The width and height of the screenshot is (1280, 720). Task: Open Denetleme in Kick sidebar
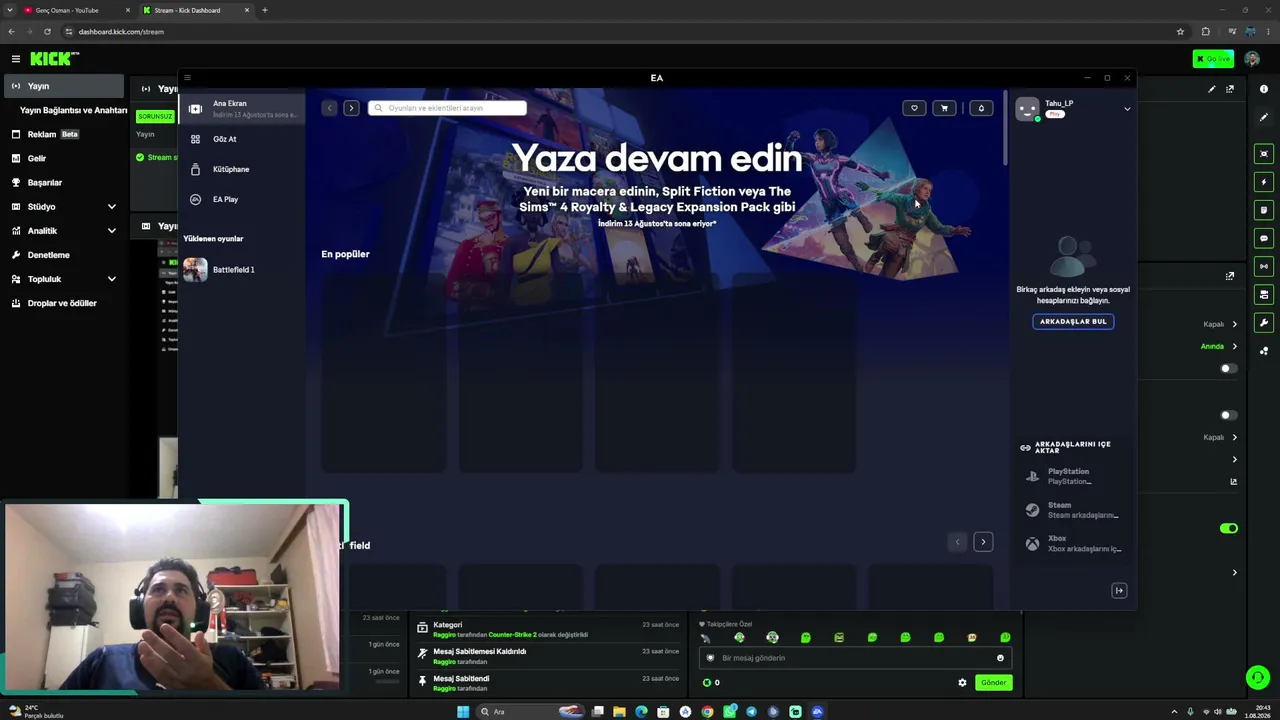(x=64, y=255)
